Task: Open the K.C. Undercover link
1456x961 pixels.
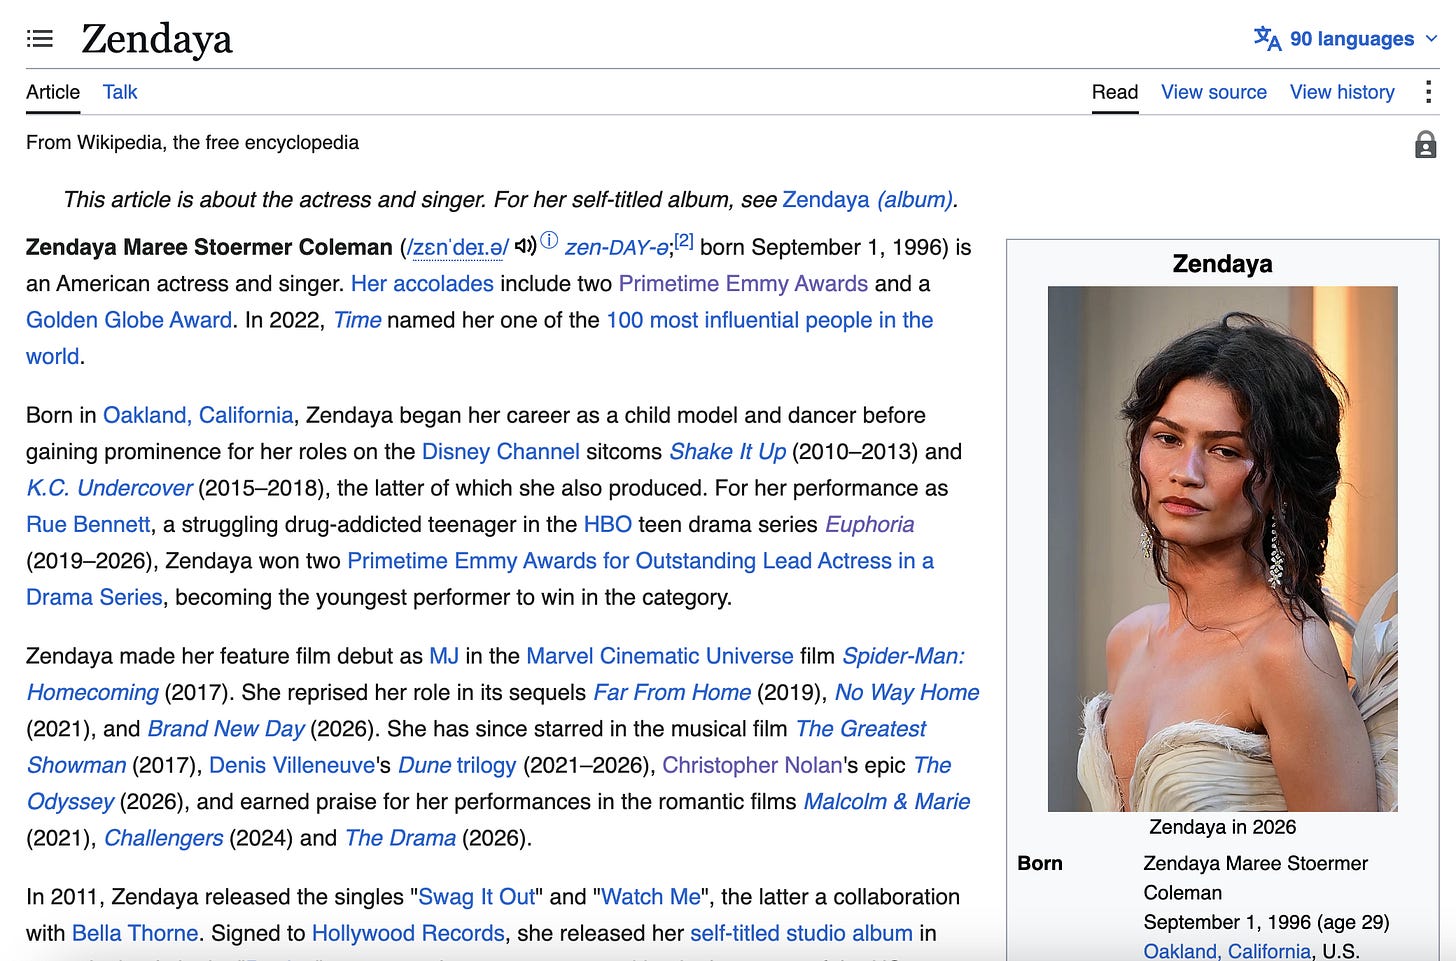Action: [x=109, y=488]
